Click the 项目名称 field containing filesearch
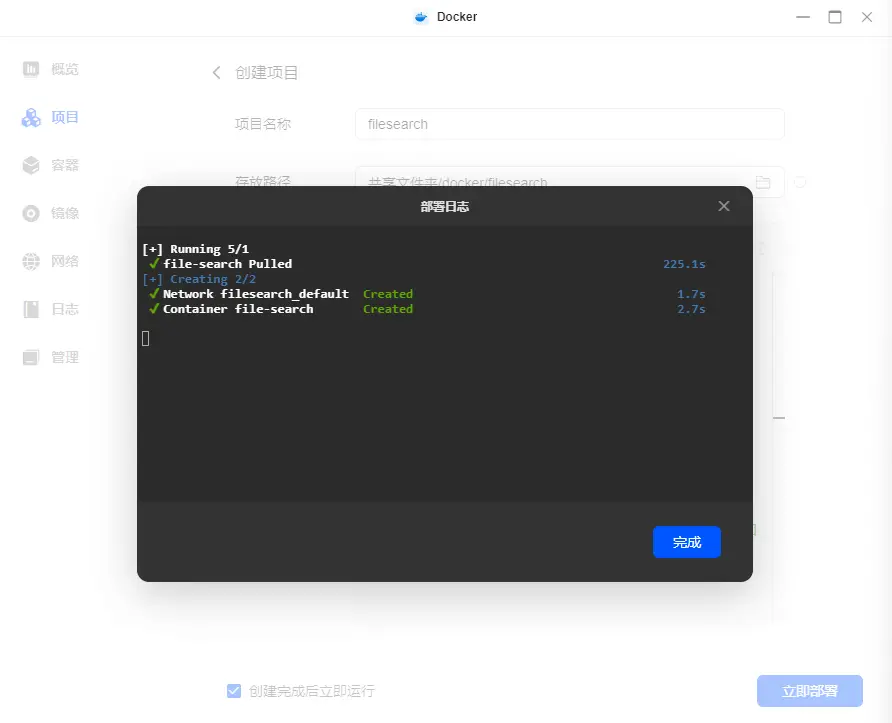The width and height of the screenshot is (892, 723). (569, 124)
